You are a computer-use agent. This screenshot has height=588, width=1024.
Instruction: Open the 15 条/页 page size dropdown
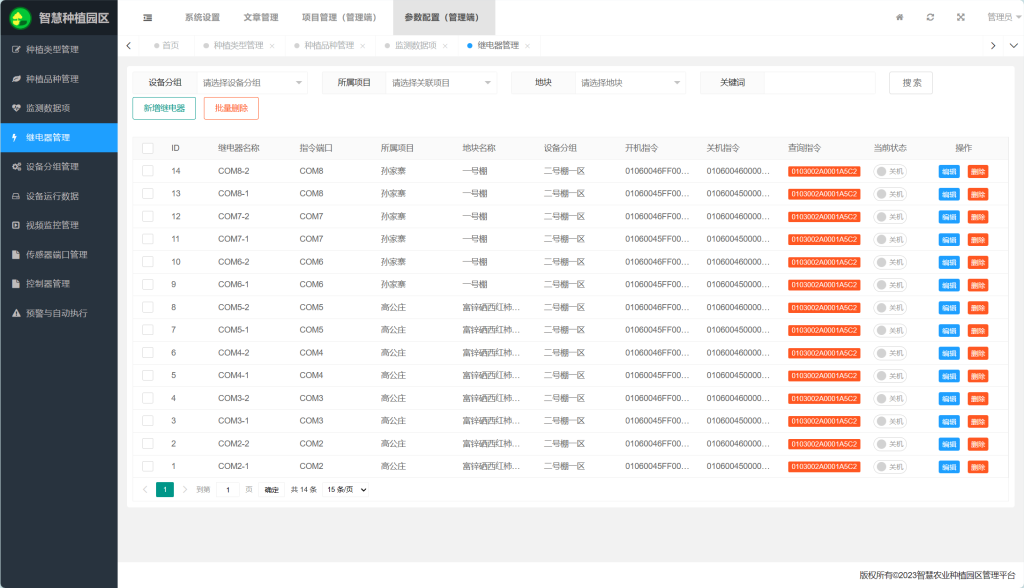coord(347,490)
